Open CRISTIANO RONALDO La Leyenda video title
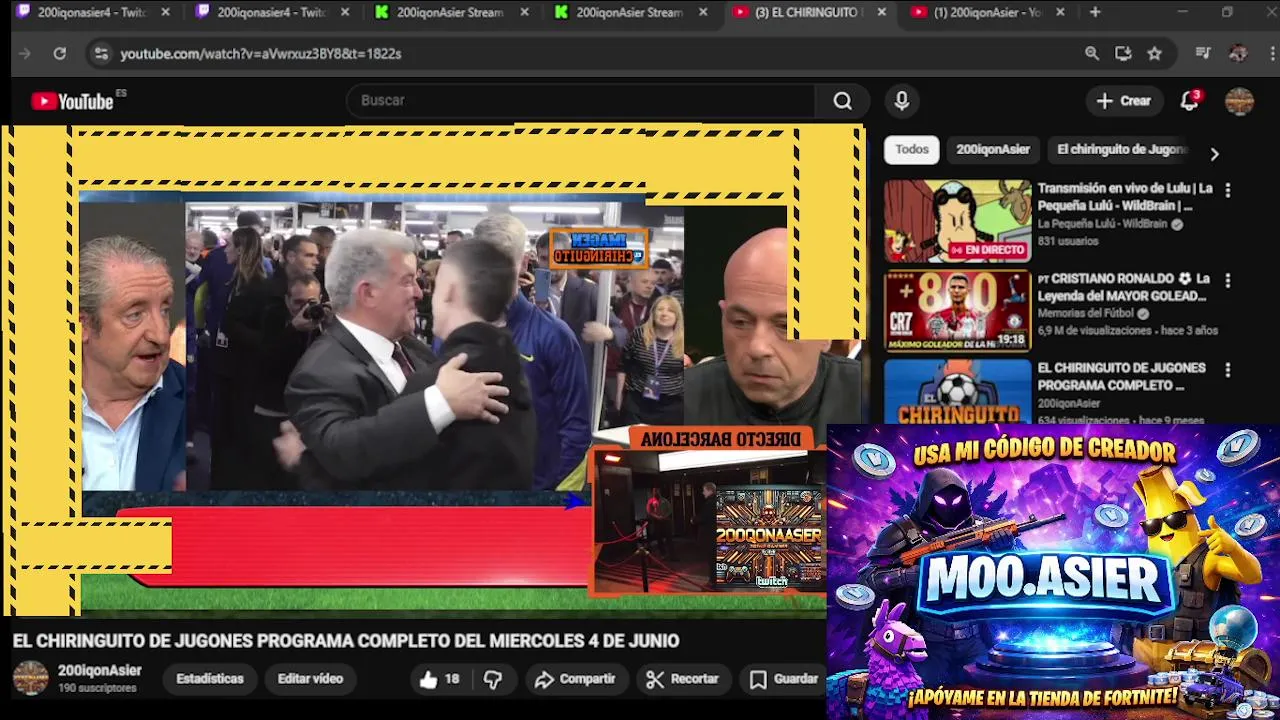Viewport: 1280px width, 720px height. 1124,287
